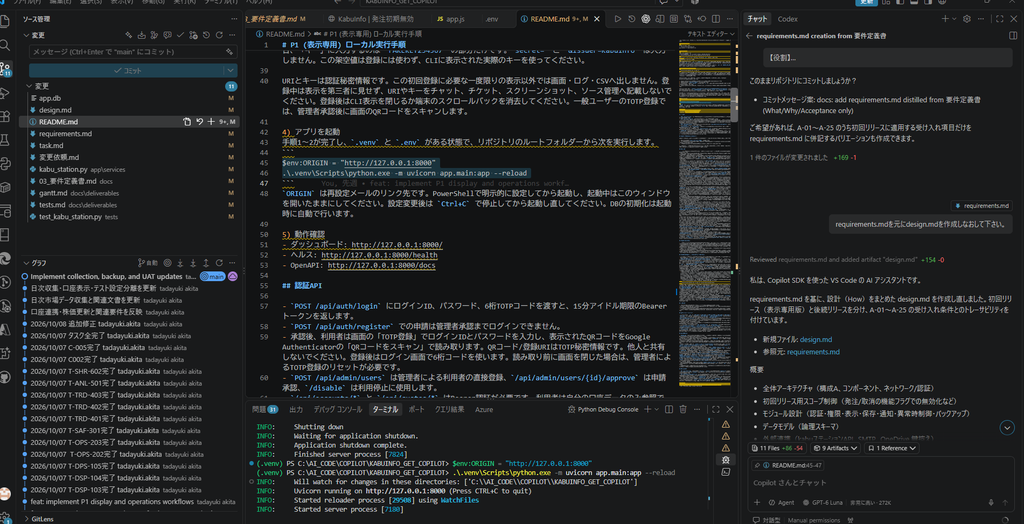Click the plus attach icon in chat input
This screenshot has height=524, width=1024.
pyautogui.click(x=757, y=502)
